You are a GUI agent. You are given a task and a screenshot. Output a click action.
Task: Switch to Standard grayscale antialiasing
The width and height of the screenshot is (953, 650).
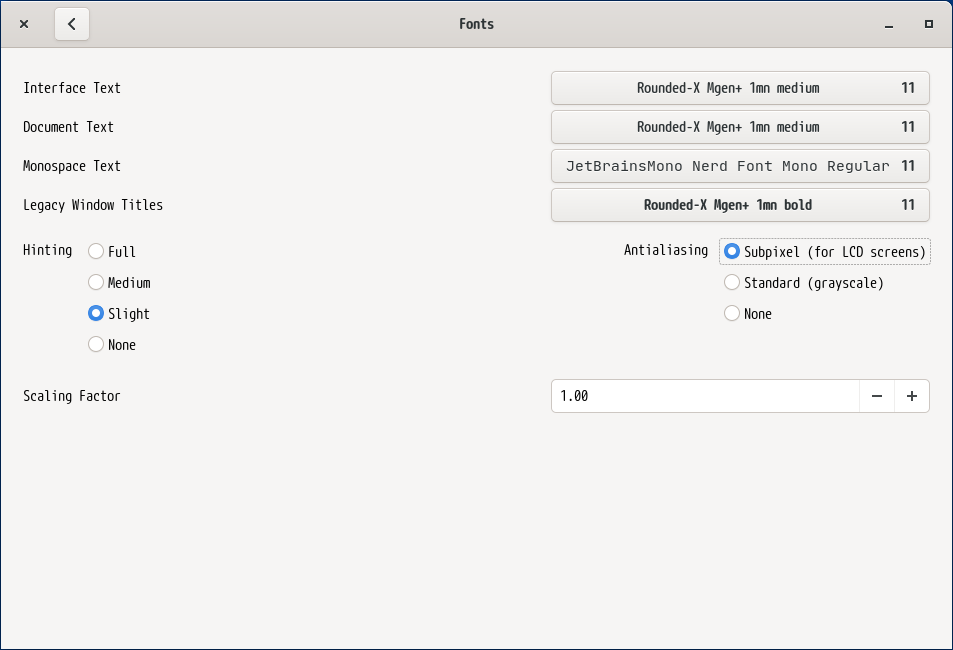coord(732,282)
